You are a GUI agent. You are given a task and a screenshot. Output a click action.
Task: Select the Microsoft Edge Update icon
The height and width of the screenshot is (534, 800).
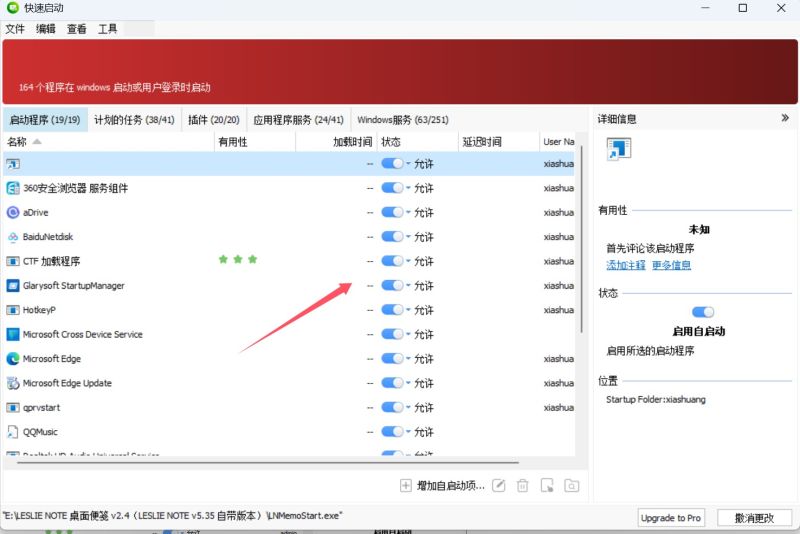click(x=13, y=383)
